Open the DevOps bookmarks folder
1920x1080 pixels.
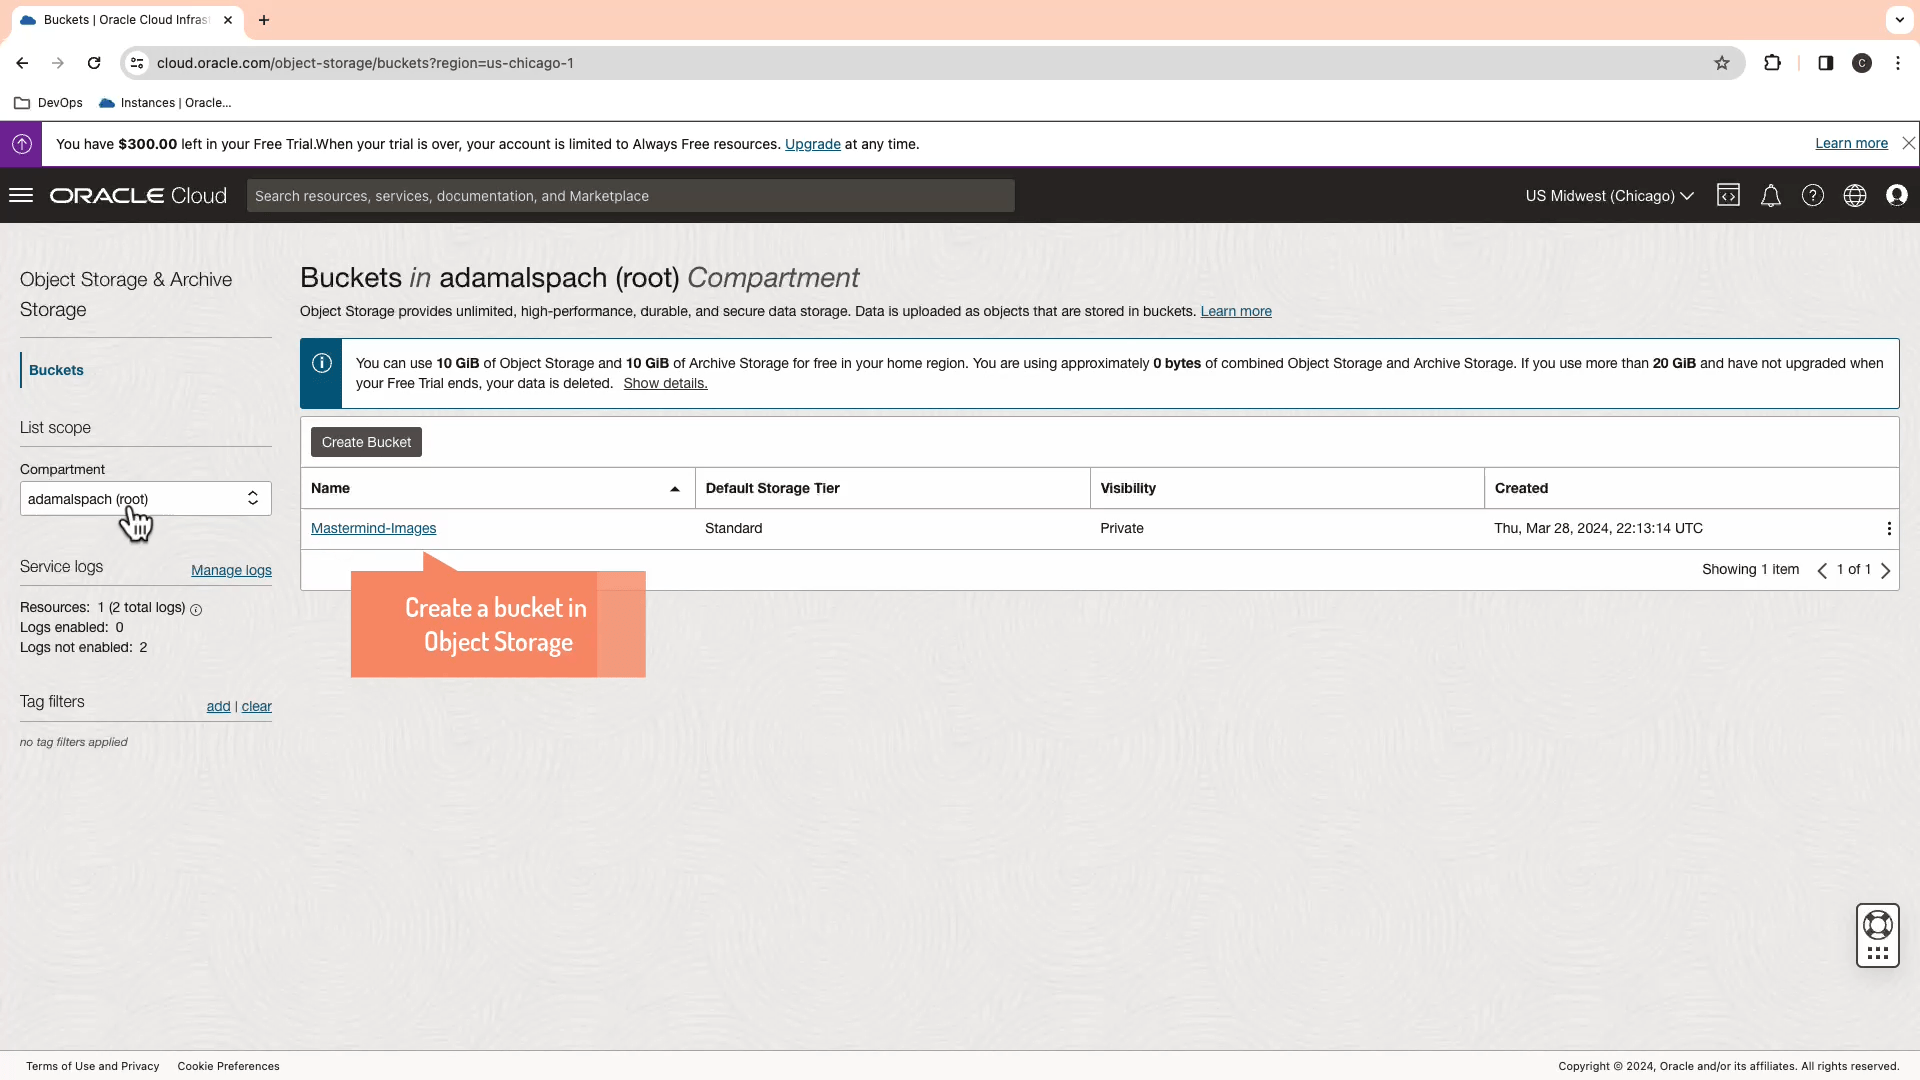click(47, 102)
